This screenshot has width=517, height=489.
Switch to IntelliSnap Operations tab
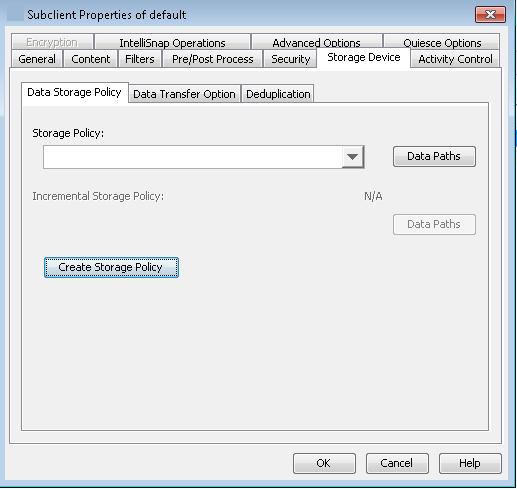(172, 42)
